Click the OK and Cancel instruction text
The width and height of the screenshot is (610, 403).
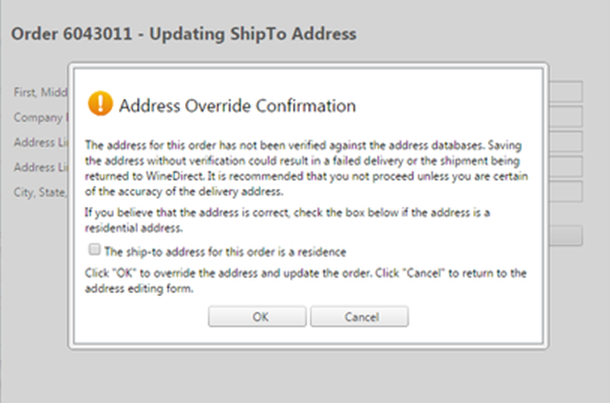(306, 280)
